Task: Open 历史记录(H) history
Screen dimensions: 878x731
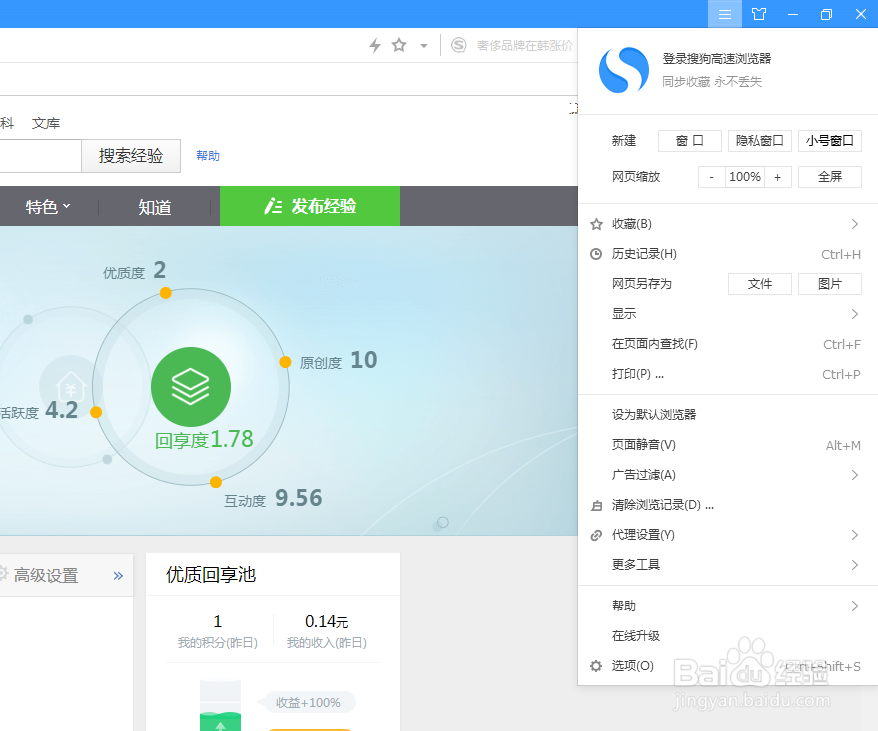Action: (x=727, y=254)
